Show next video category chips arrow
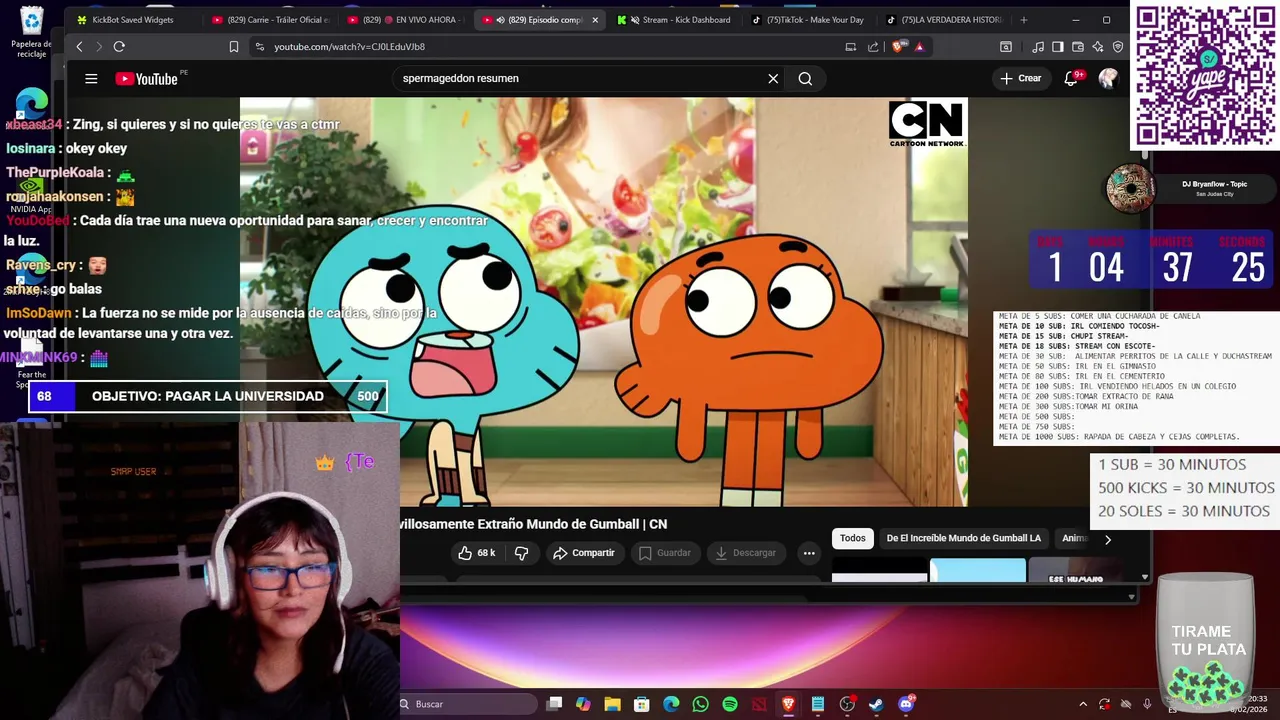Image resolution: width=1280 pixels, height=720 pixels. point(1107,539)
